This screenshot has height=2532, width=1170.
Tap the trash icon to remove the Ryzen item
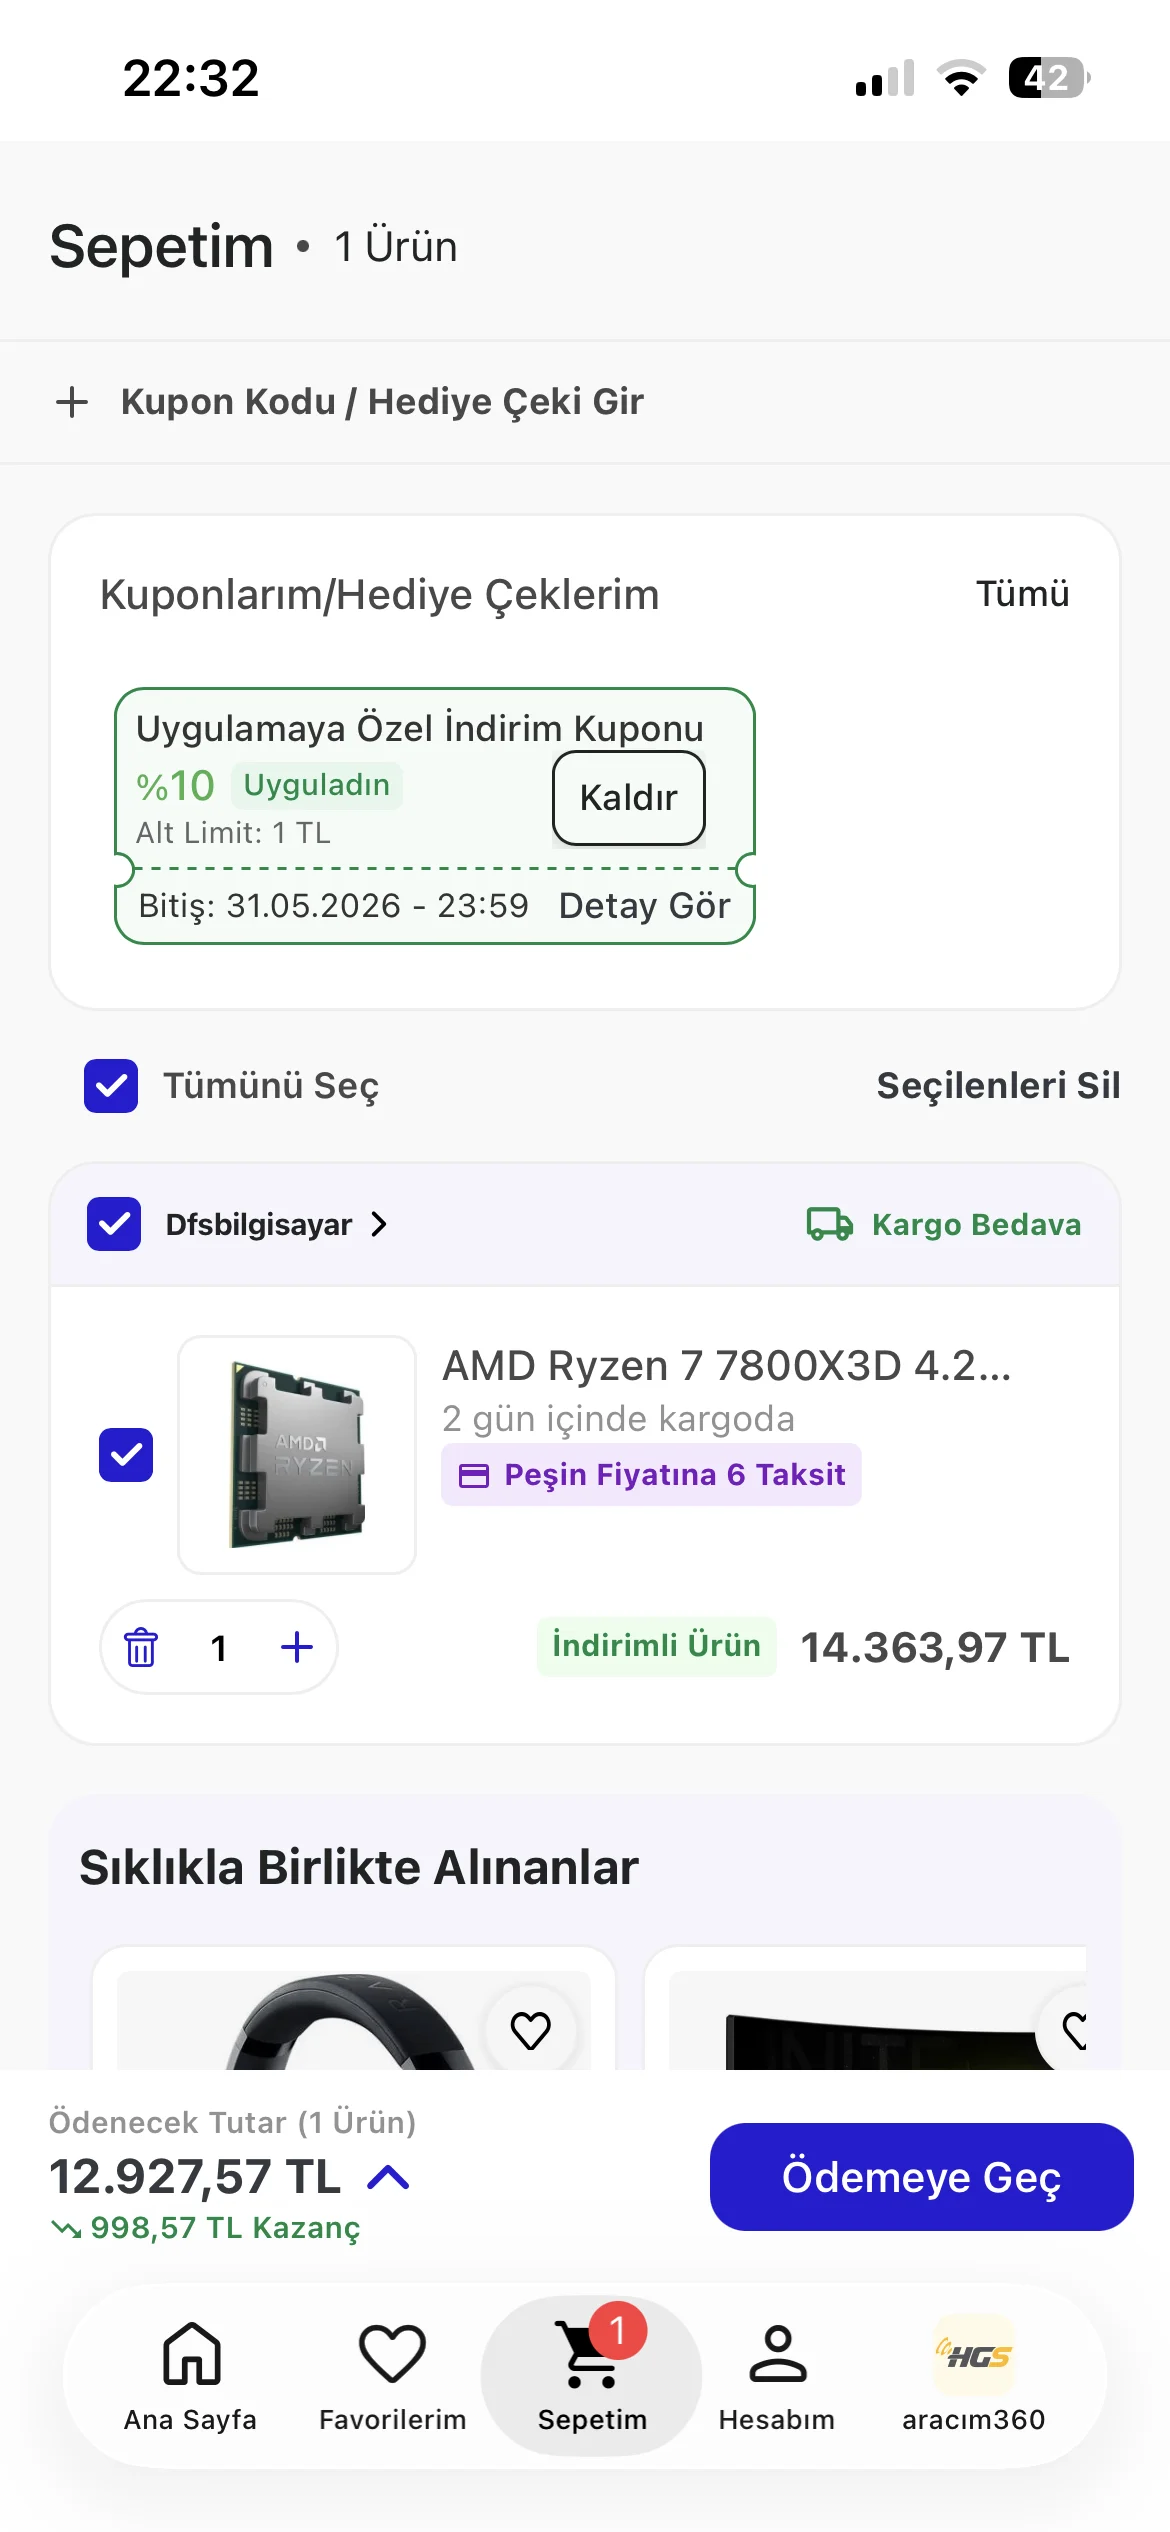(x=141, y=1647)
